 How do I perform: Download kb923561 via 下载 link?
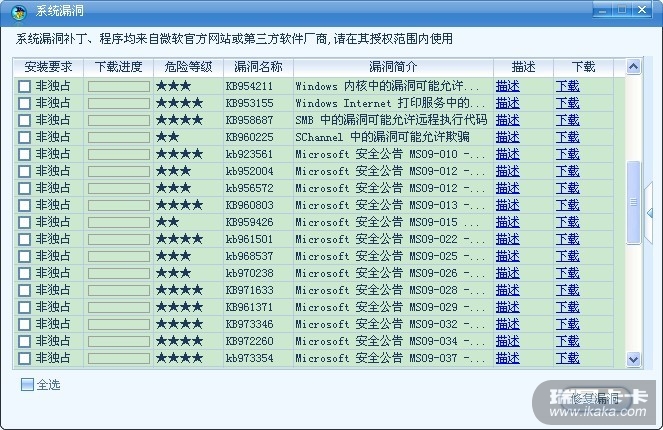click(567, 154)
